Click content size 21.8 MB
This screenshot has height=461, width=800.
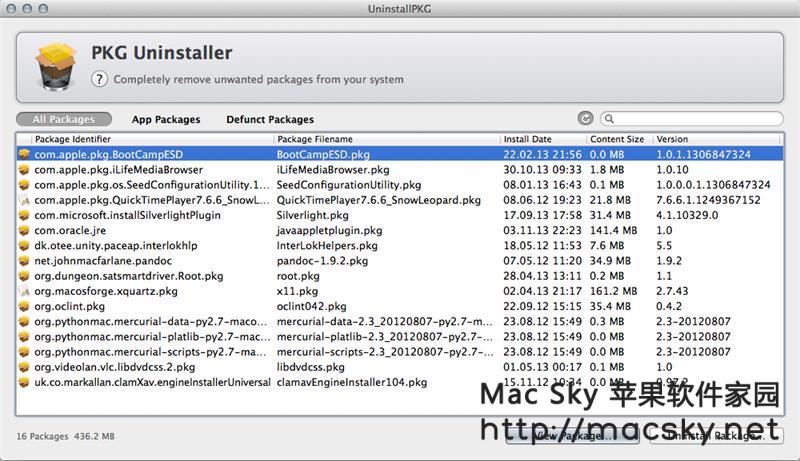point(610,200)
